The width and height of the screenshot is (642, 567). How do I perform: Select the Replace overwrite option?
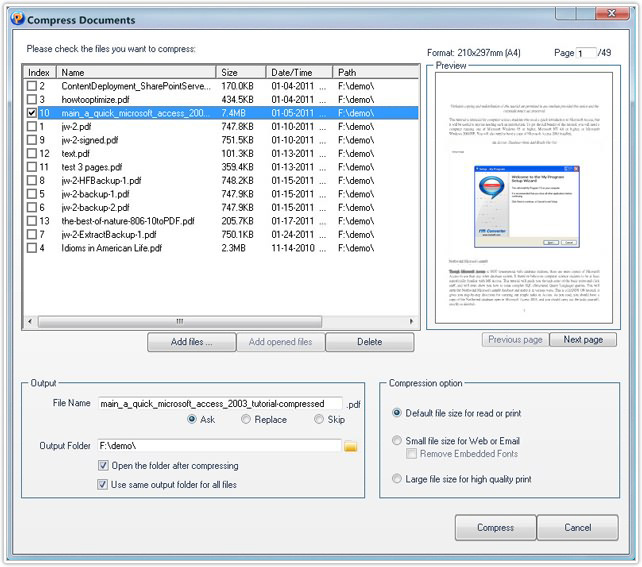coord(246,419)
